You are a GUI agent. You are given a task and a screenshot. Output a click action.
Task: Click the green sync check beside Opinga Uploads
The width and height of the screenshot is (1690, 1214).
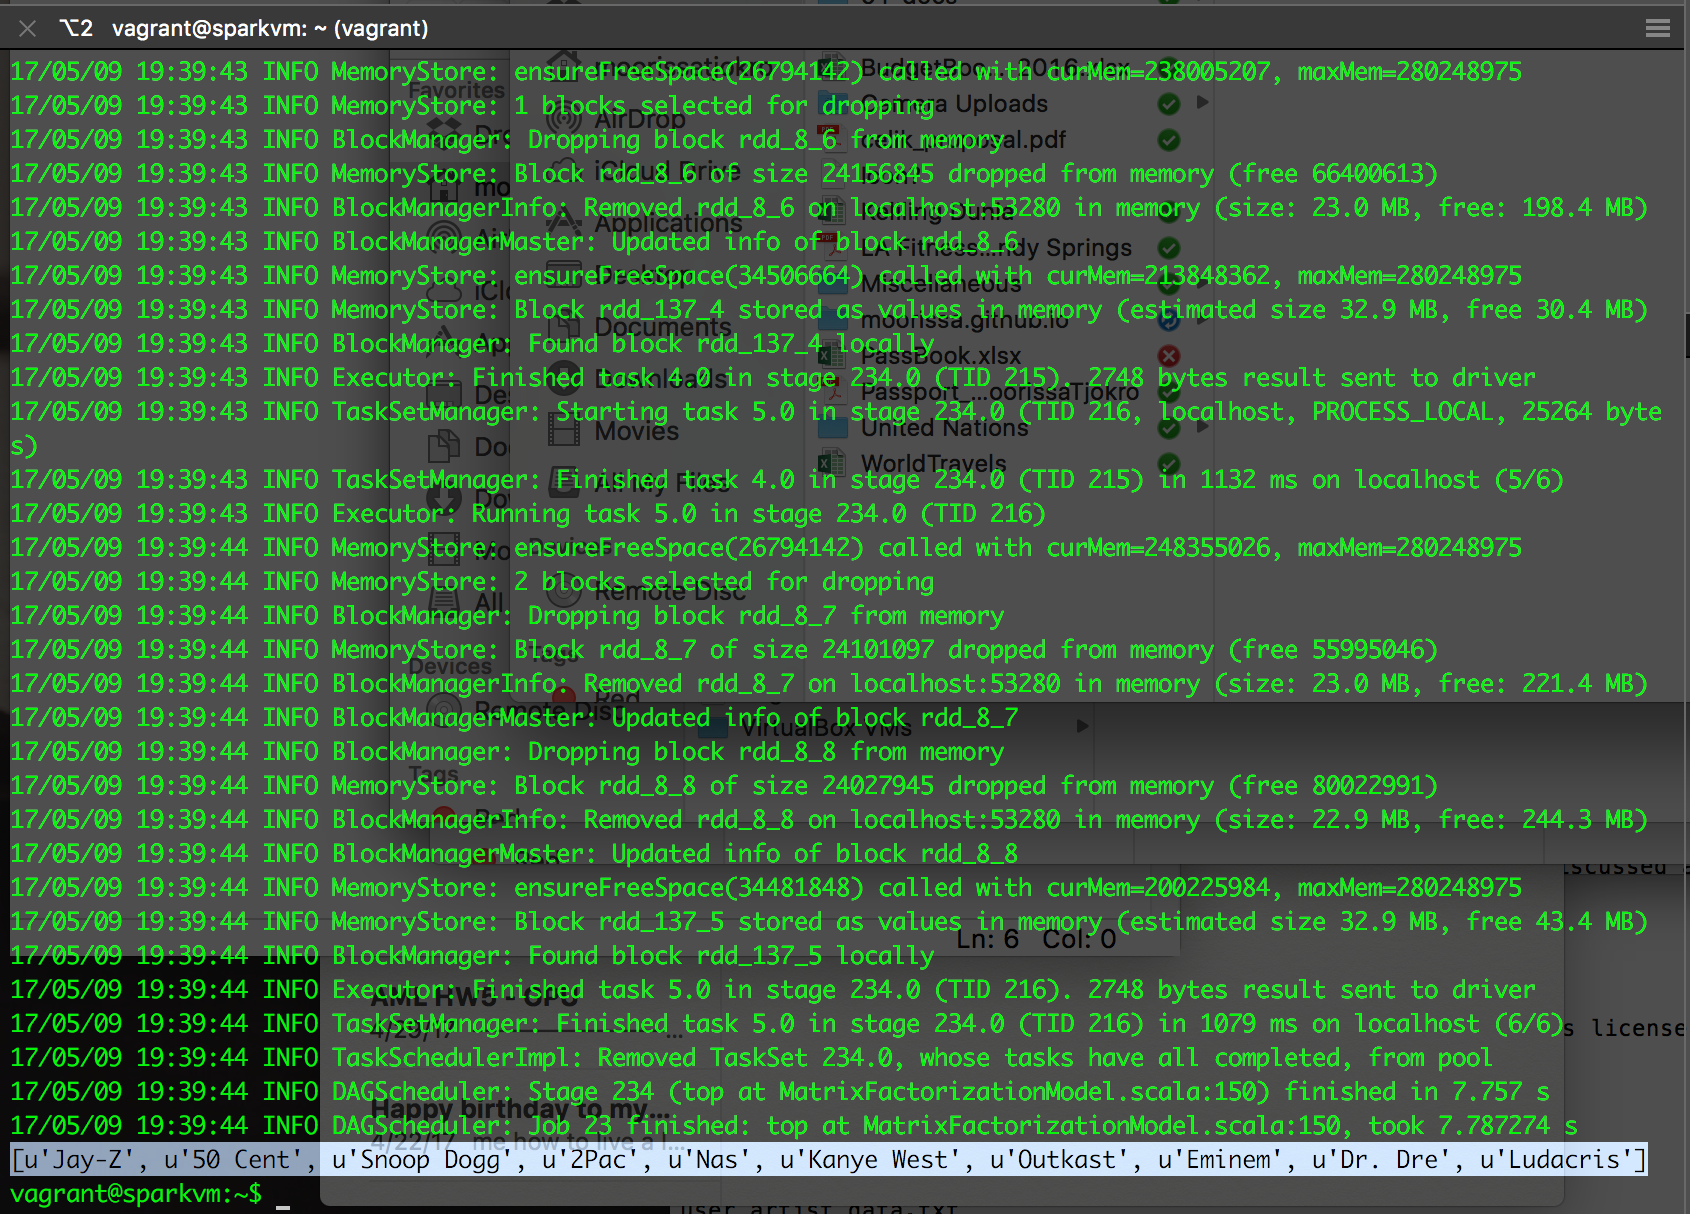(x=1169, y=103)
